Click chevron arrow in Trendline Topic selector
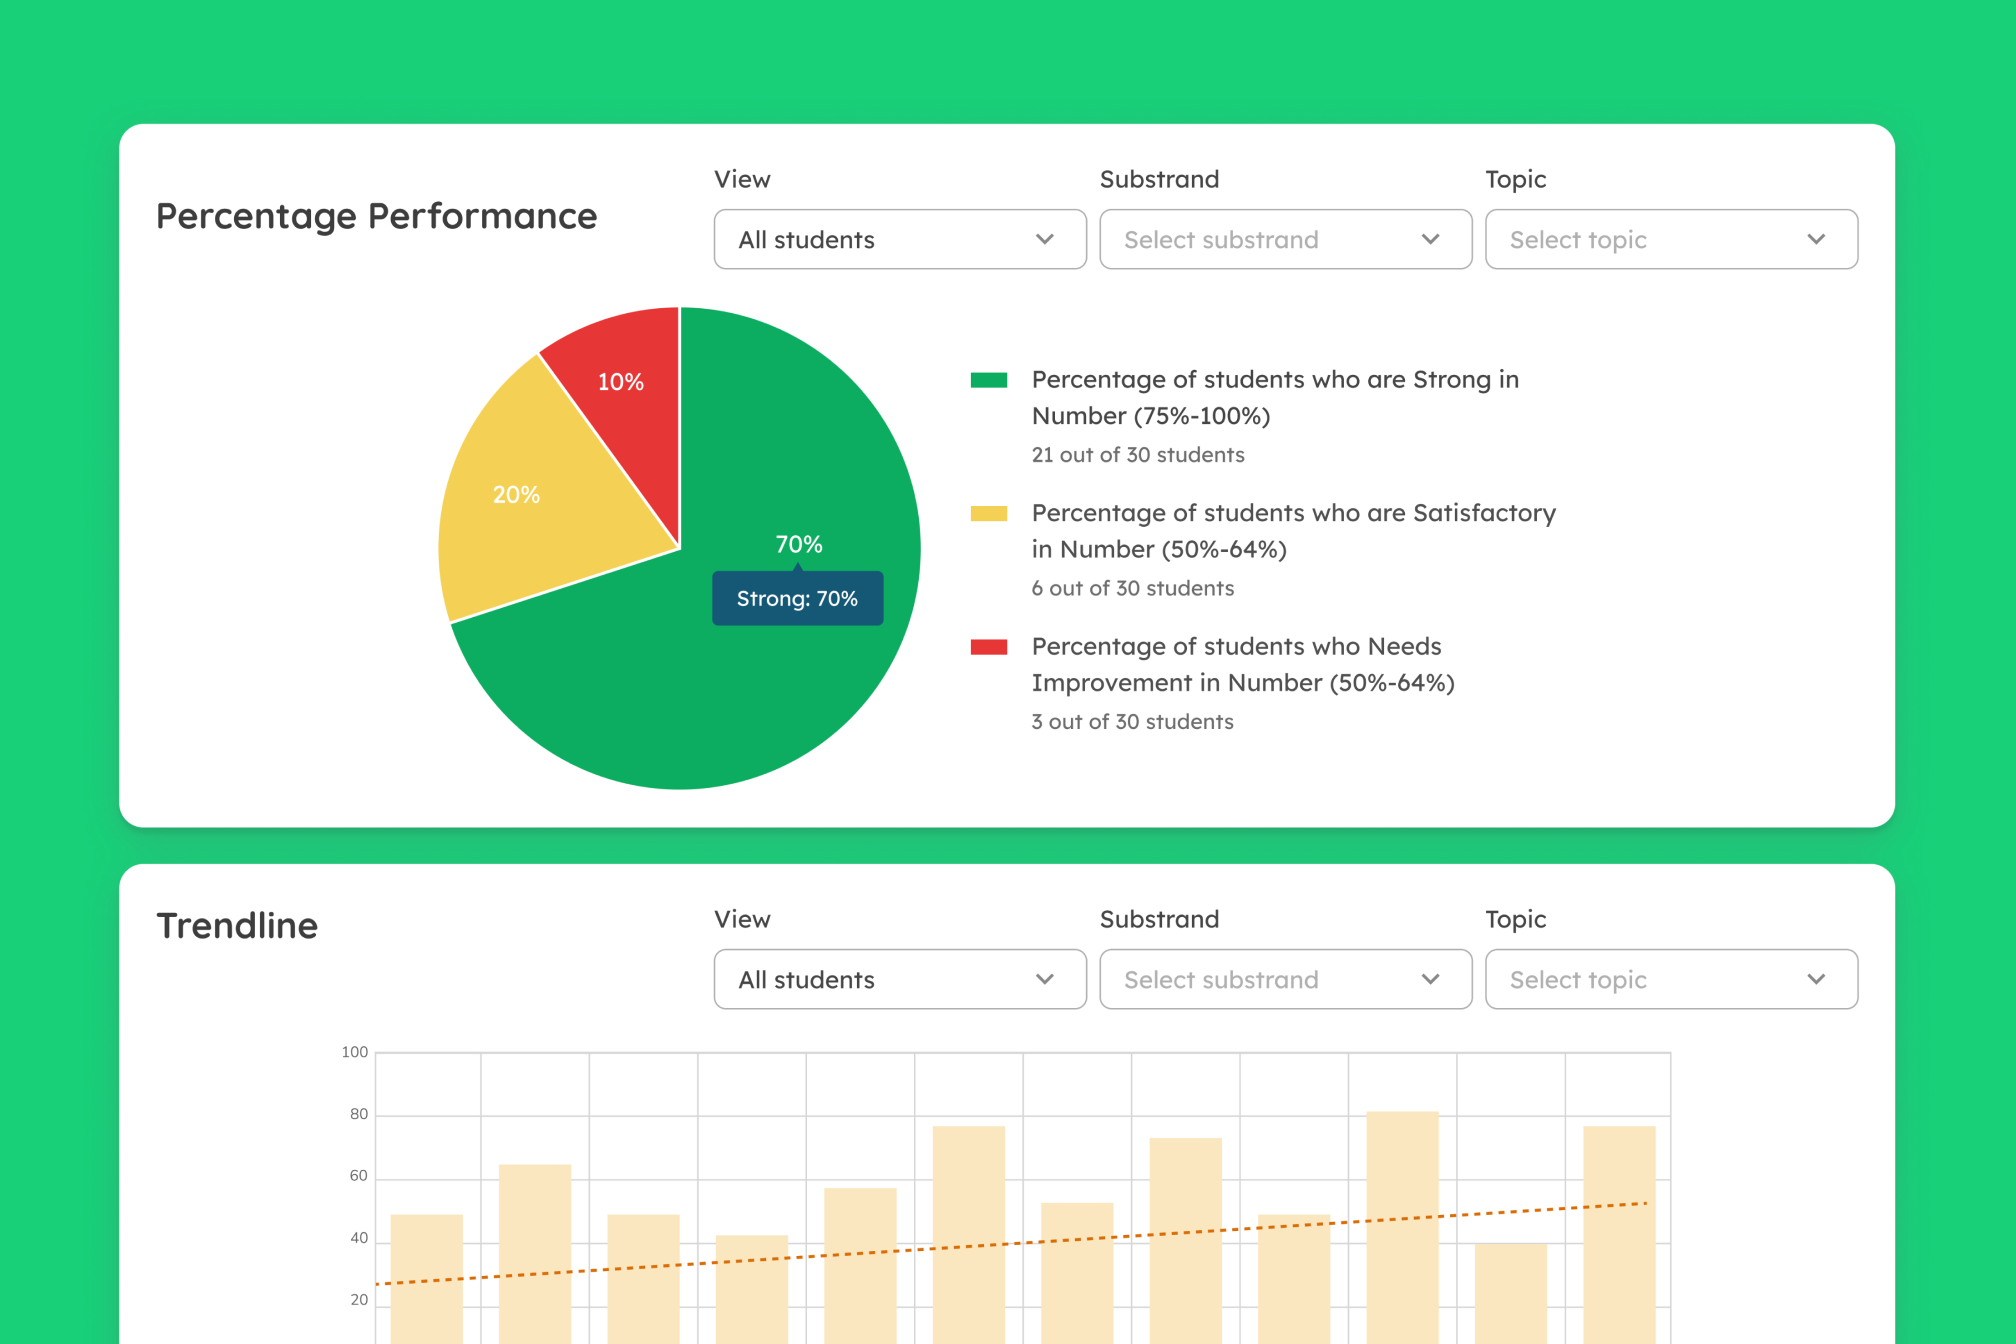 pos(1816,979)
